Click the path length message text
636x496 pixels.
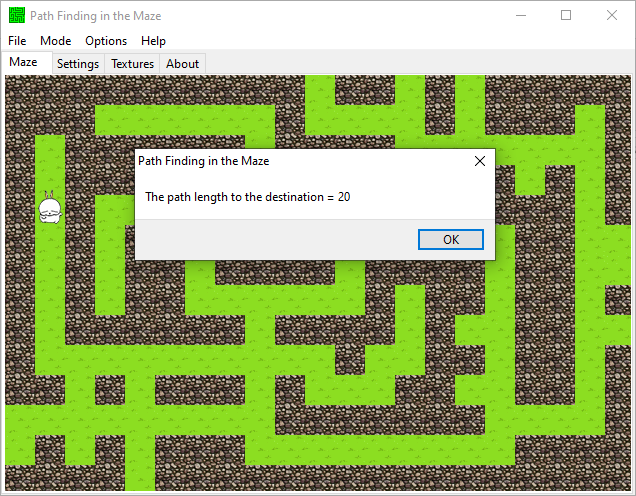pyautogui.click(x=247, y=197)
